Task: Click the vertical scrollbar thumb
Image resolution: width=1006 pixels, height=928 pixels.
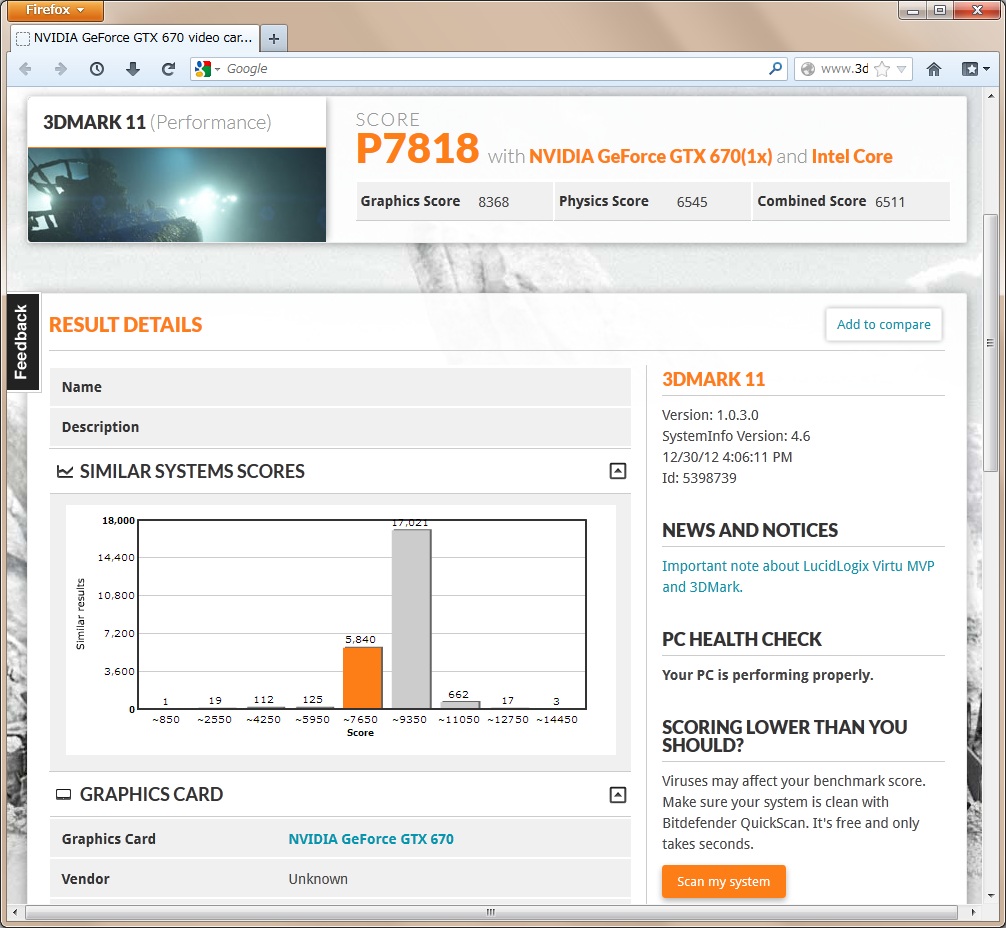Action: 991,343
